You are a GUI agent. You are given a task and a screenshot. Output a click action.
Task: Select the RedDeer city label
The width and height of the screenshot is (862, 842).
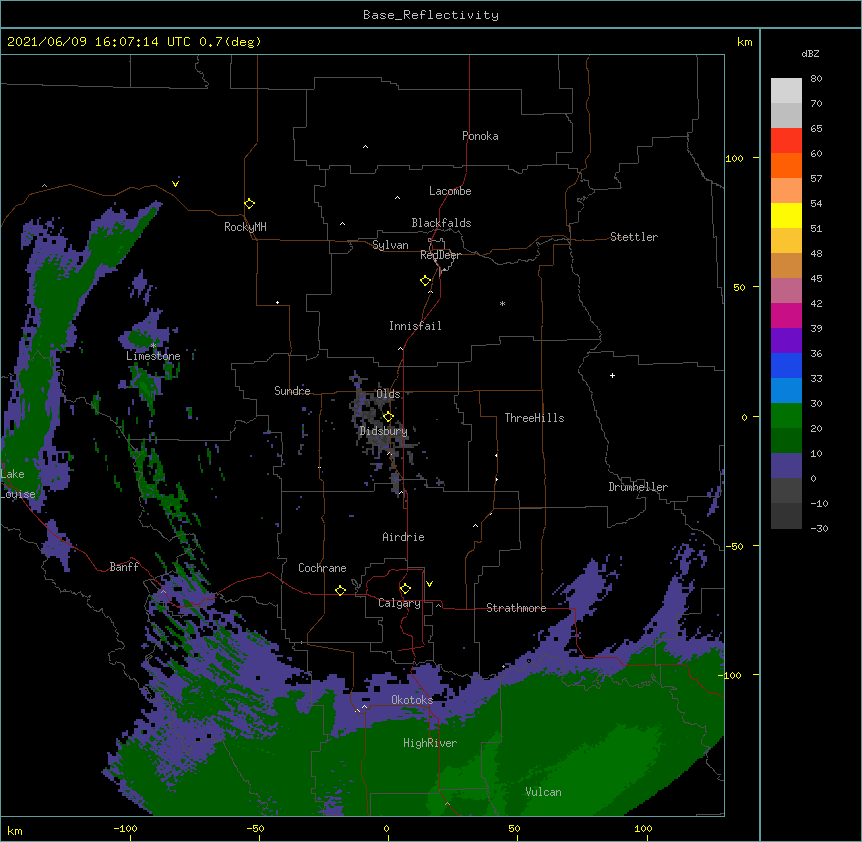(440, 255)
